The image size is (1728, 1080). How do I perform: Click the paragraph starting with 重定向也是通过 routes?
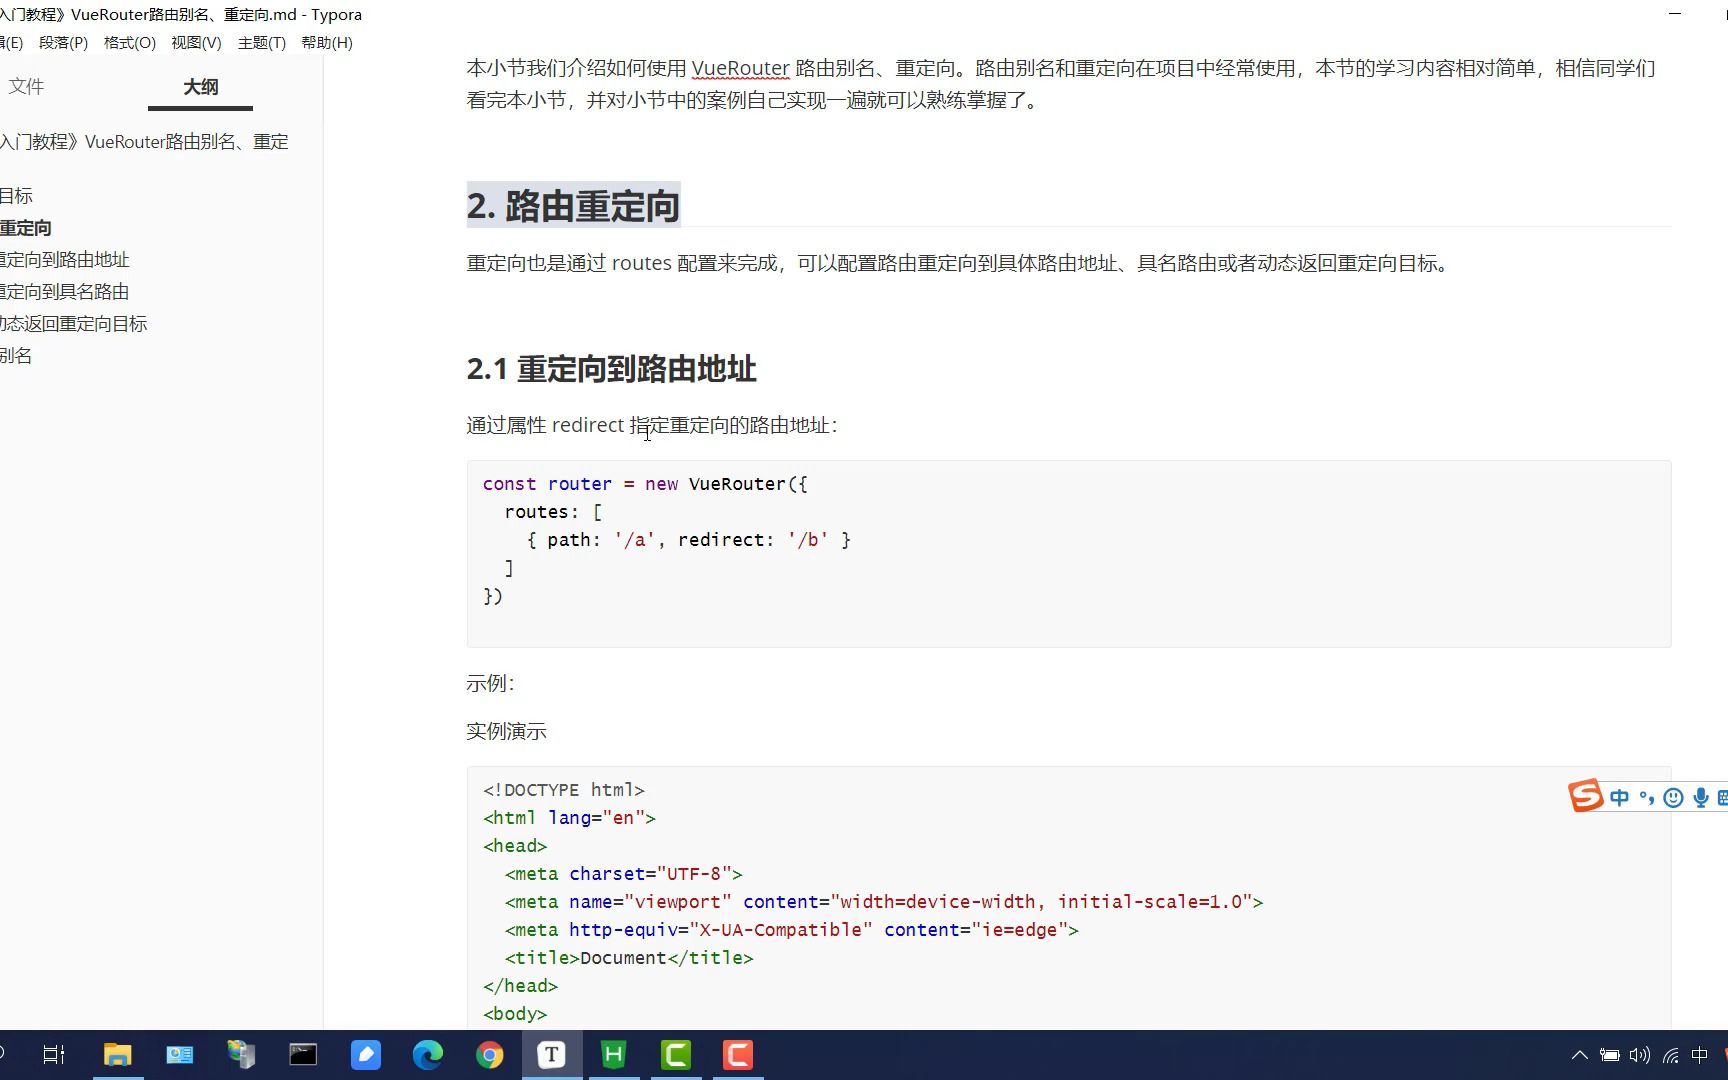click(959, 264)
